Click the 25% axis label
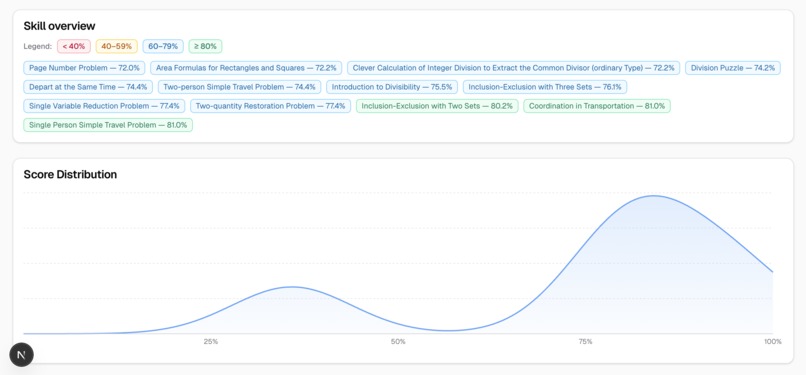Image resolution: width=806 pixels, height=375 pixels. pyautogui.click(x=211, y=341)
